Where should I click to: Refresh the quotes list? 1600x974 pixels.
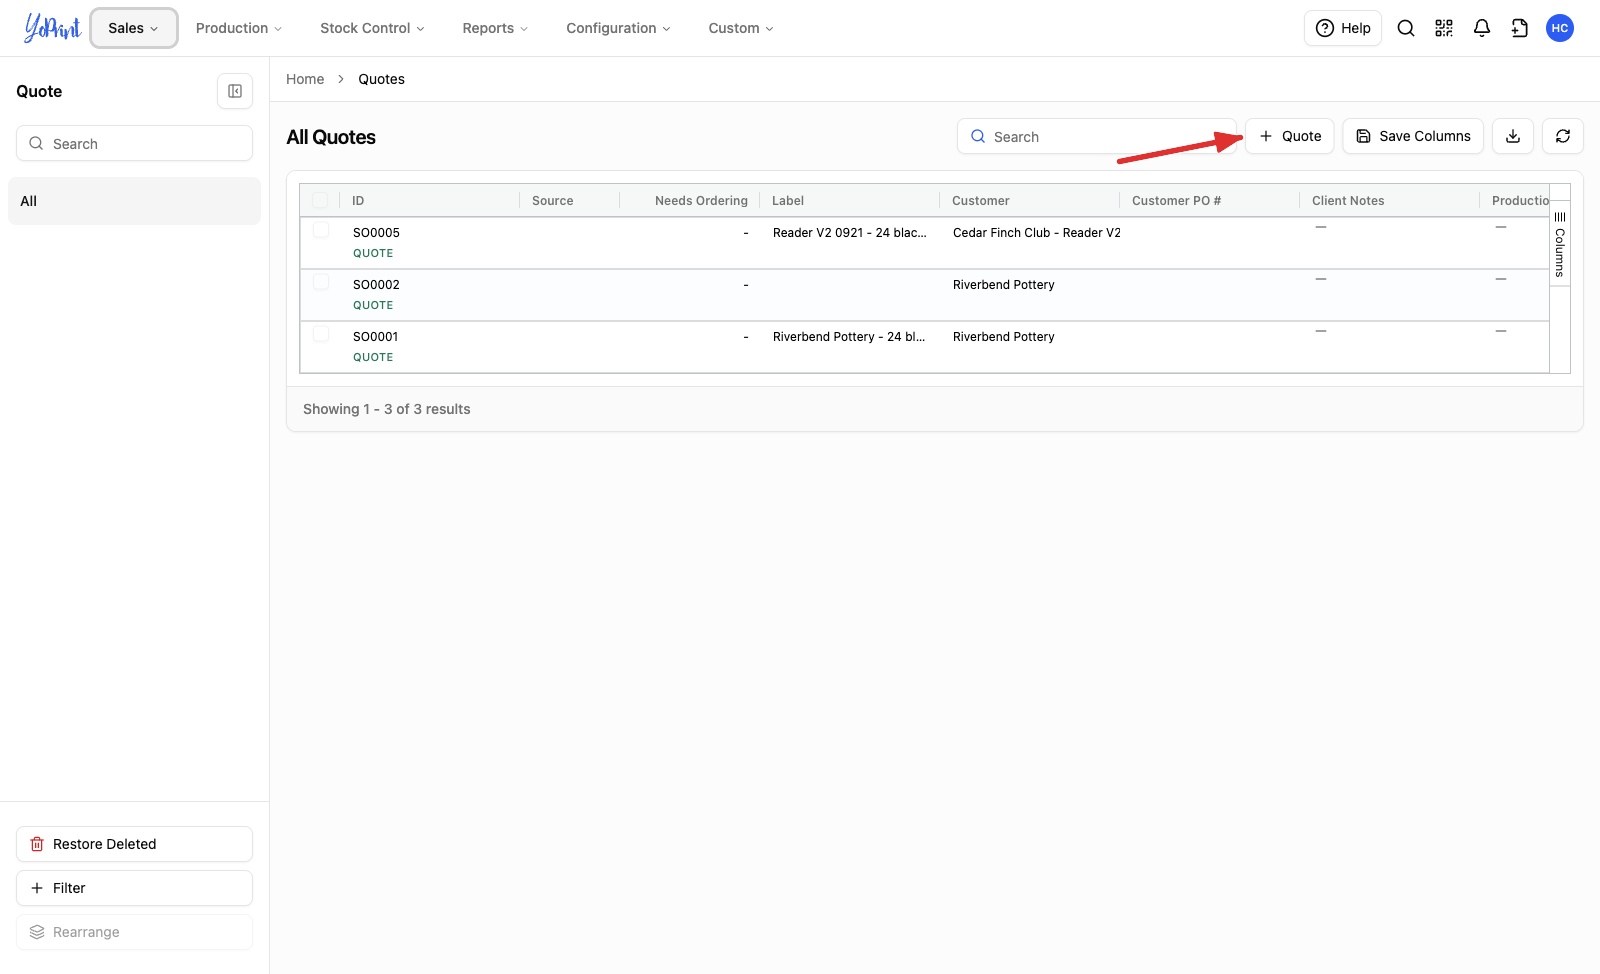pyautogui.click(x=1563, y=136)
